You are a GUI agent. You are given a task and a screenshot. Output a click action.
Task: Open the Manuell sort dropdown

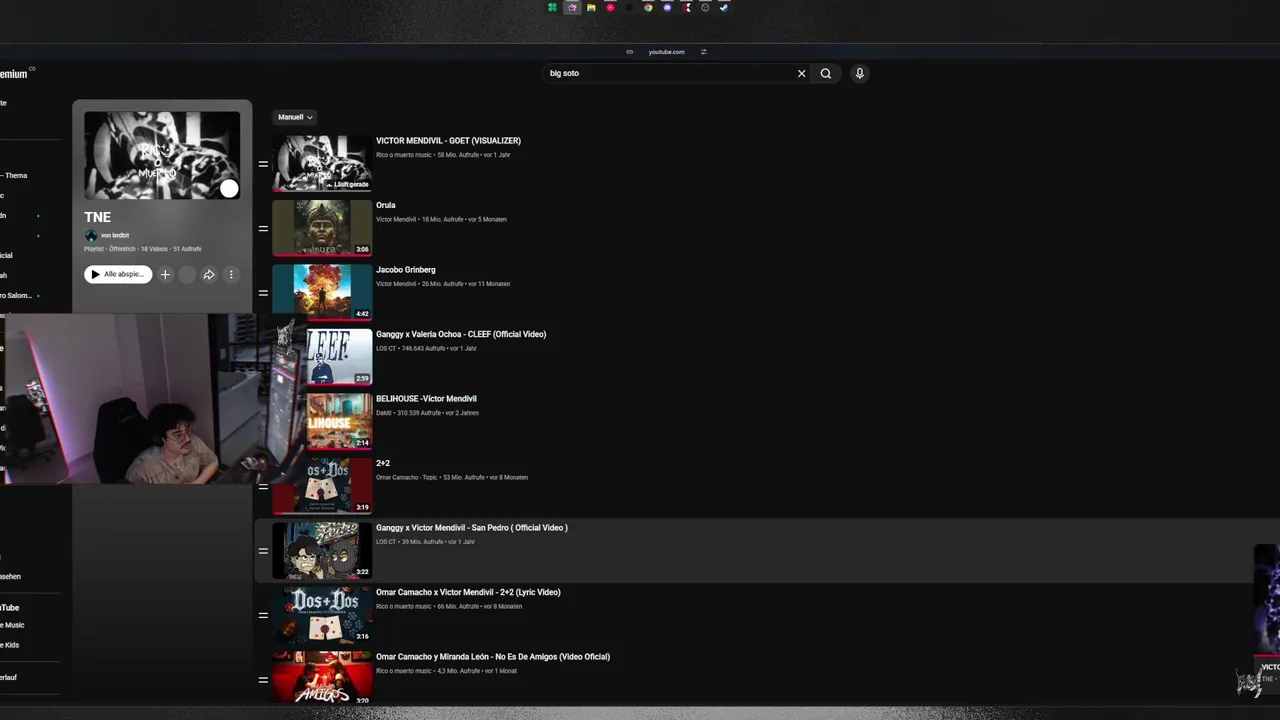[x=295, y=117]
